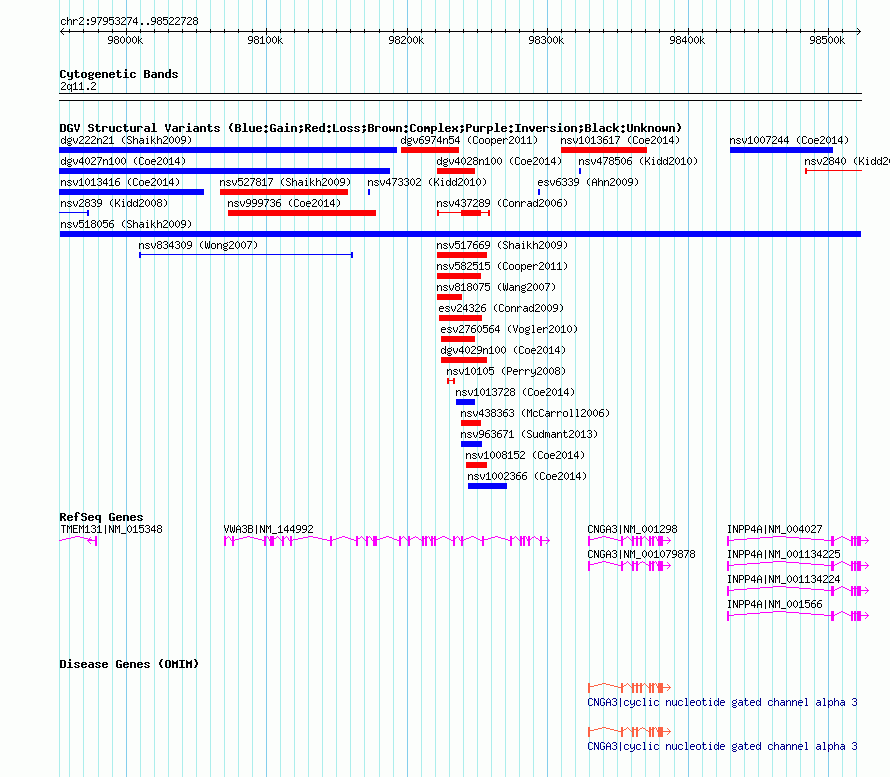This screenshot has height=777, width=890.
Task: Select the nsv999736 (Coe2014) red bar
Action: 302,213
